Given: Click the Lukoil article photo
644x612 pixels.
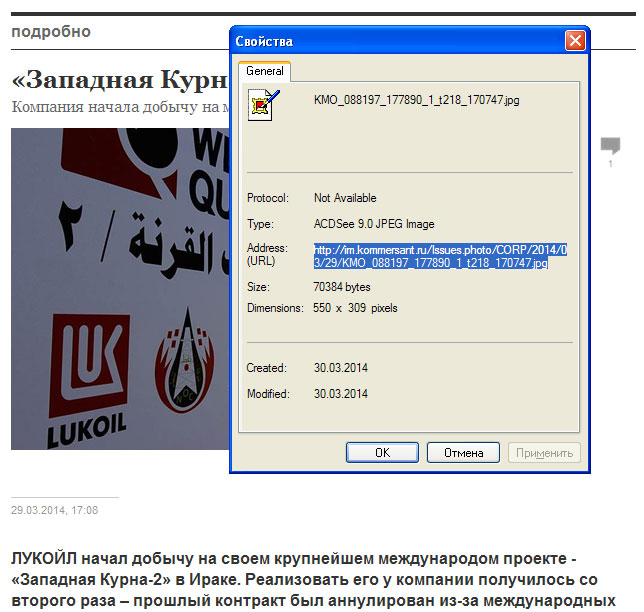Looking at the screenshot, I should (x=120, y=289).
